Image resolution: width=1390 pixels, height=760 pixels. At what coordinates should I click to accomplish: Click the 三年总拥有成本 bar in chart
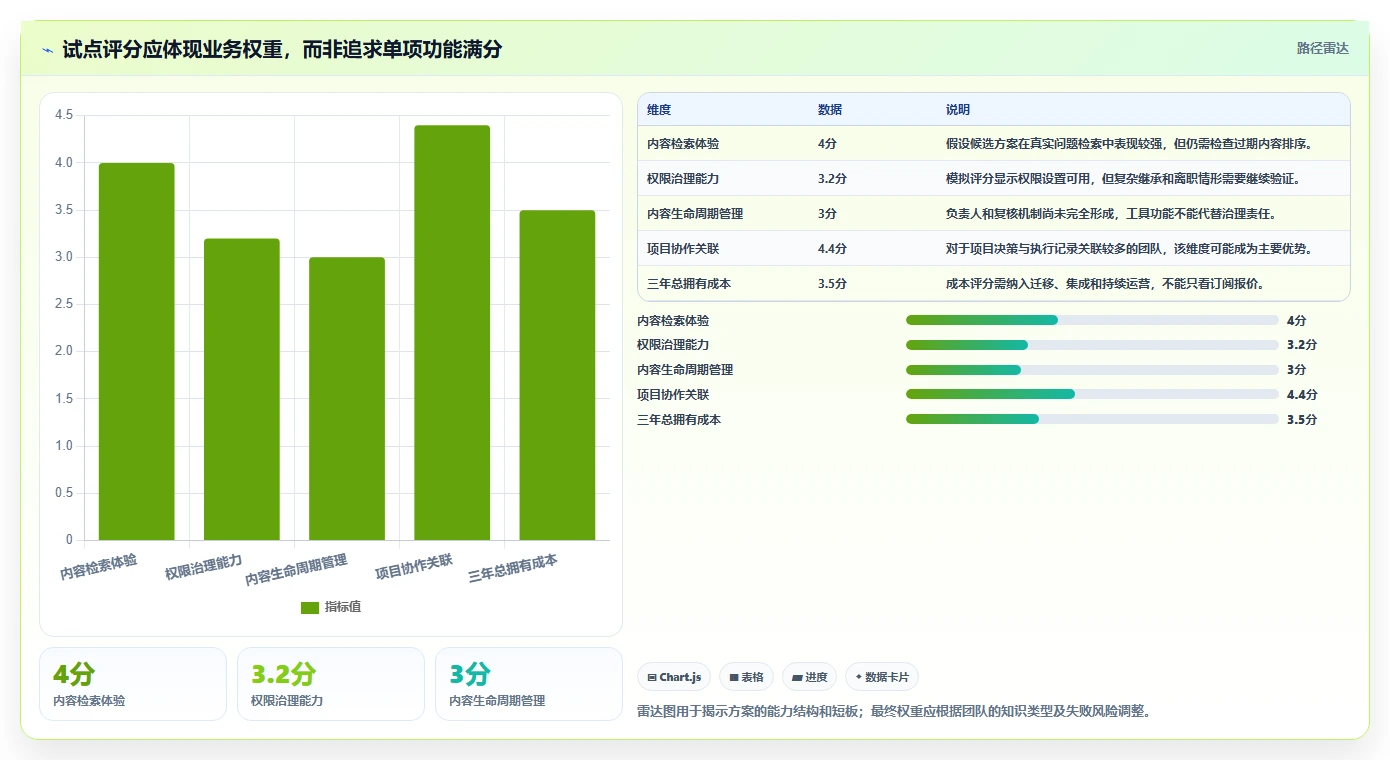[557, 375]
